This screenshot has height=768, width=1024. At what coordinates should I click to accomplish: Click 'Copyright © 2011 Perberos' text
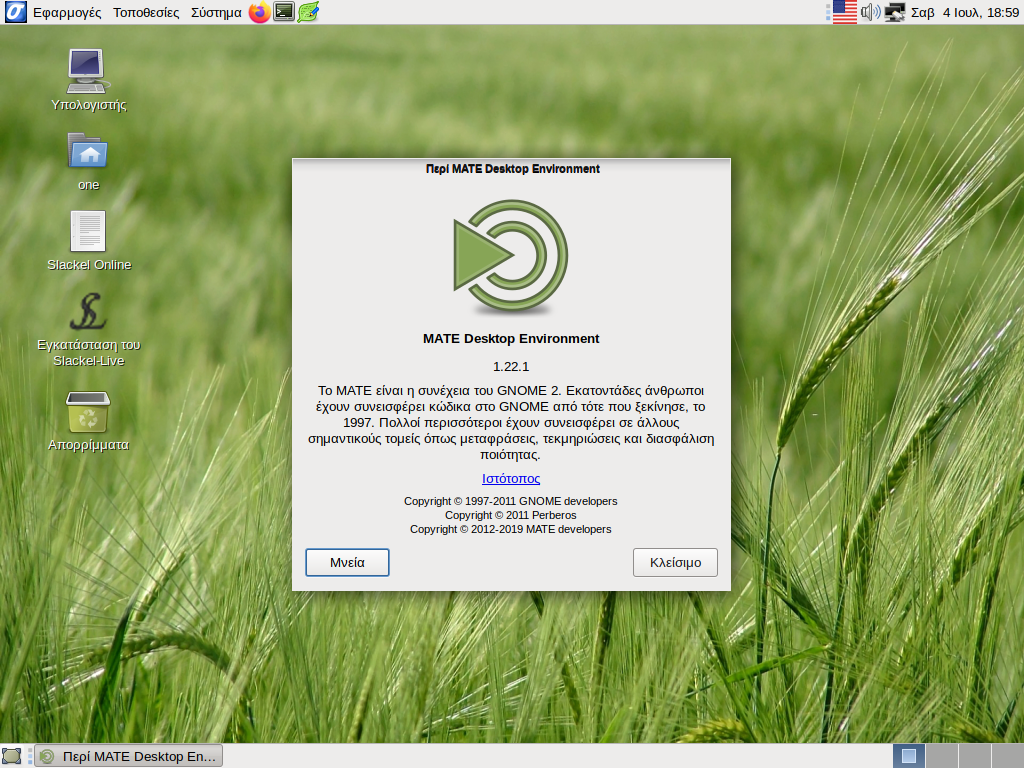coord(511,515)
